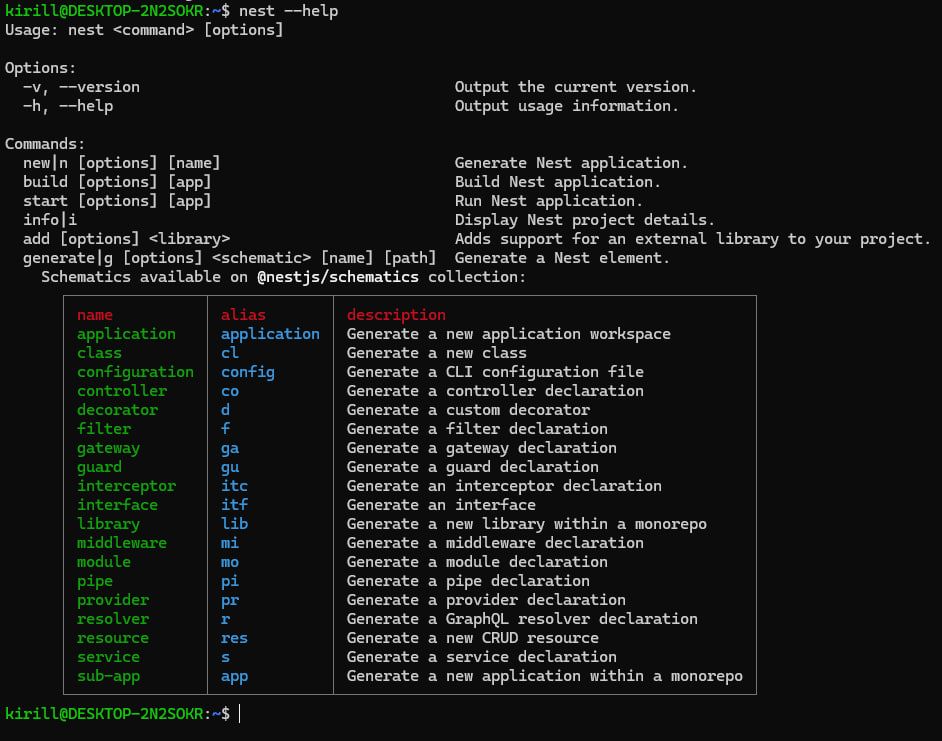The image size is (942, 741).
Task: Select the 'sub-app' schematic name
Action: [108, 677]
